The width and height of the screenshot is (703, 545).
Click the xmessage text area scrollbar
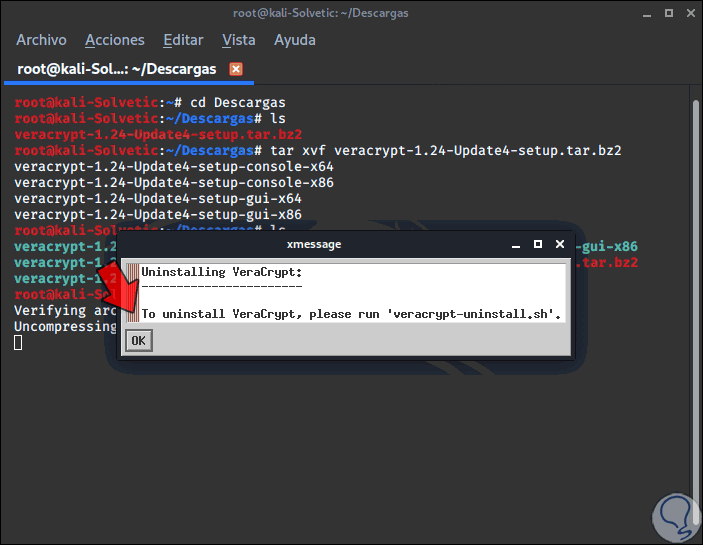click(133, 293)
